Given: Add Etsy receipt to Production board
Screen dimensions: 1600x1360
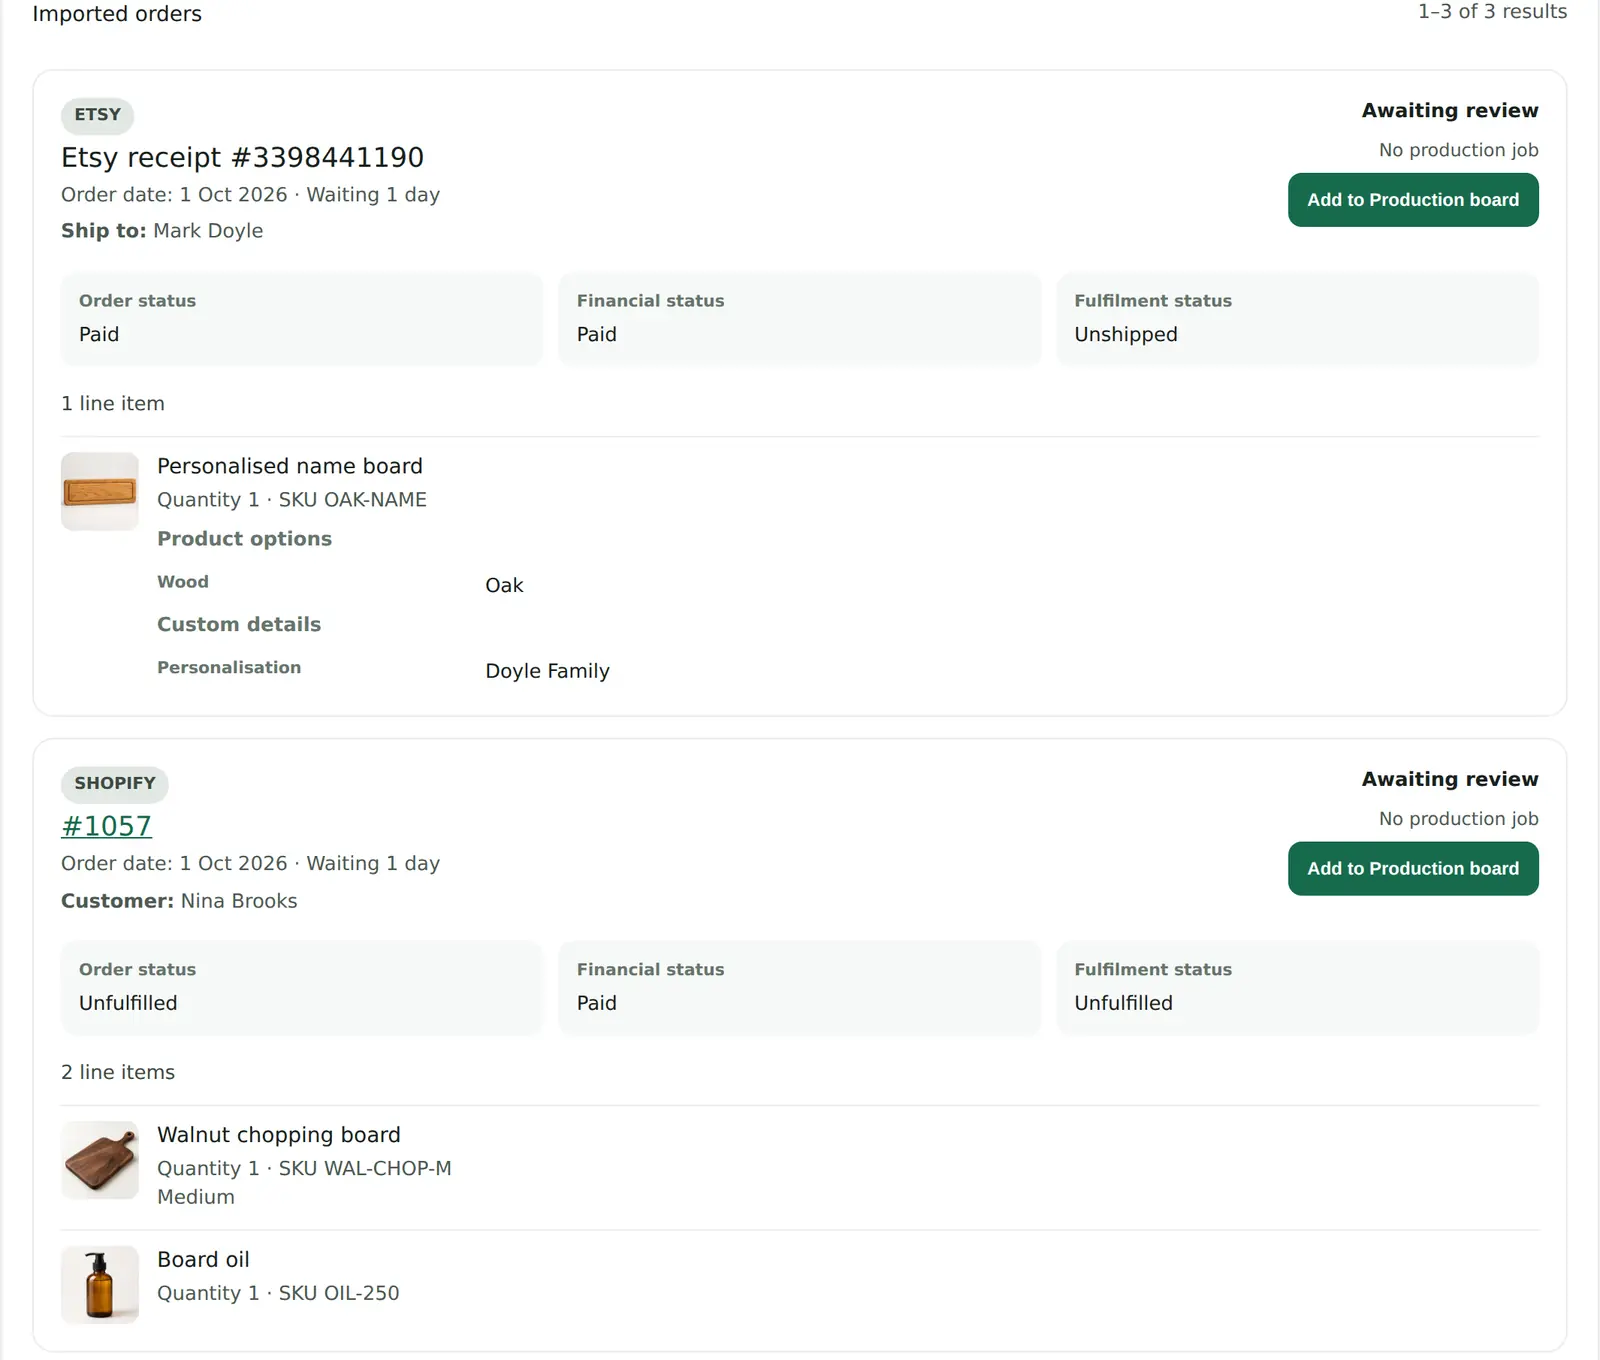Looking at the screenshot, I should pyautogui.click(x=1413, y=200).
